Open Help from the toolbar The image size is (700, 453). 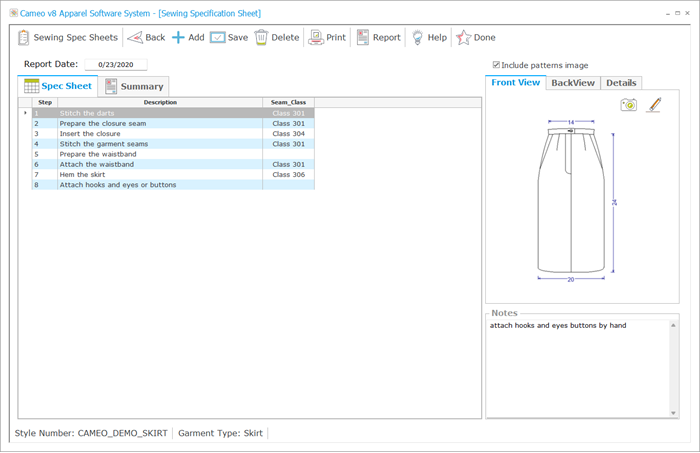pos(429,38)
